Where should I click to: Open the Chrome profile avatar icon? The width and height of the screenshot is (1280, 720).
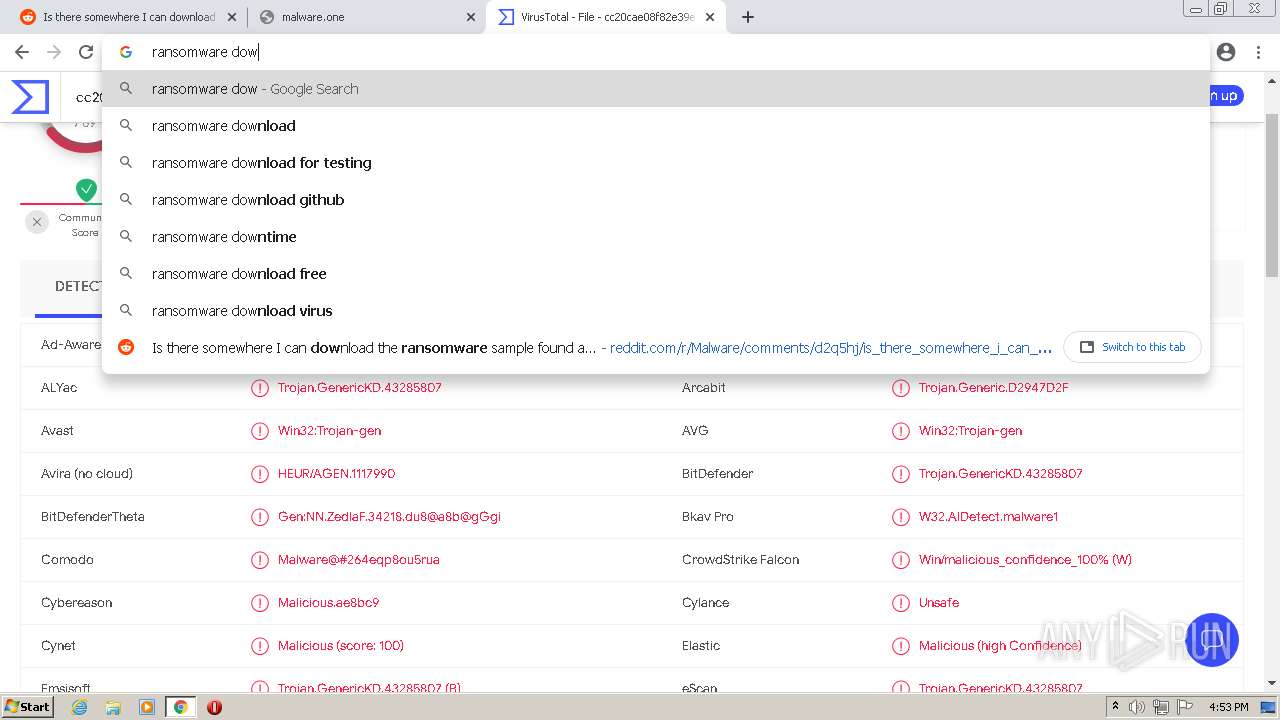click(1226, 52)
